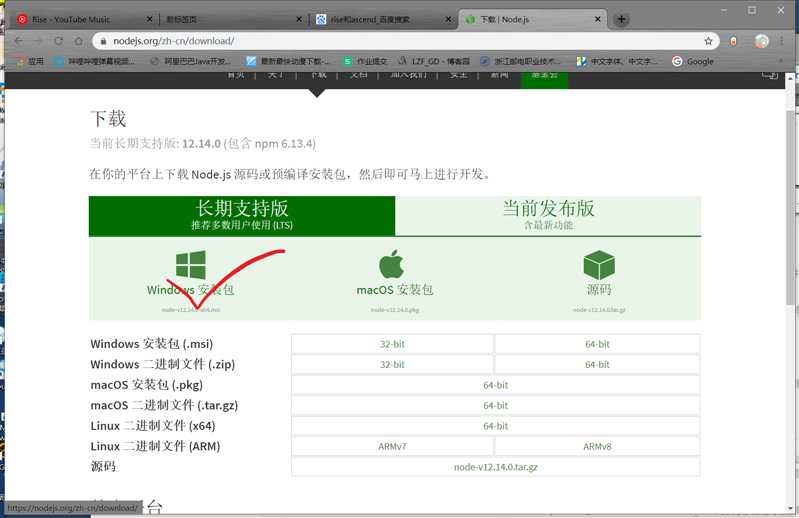Download the ARMv8 Linux binary

[x=597, y=446]
